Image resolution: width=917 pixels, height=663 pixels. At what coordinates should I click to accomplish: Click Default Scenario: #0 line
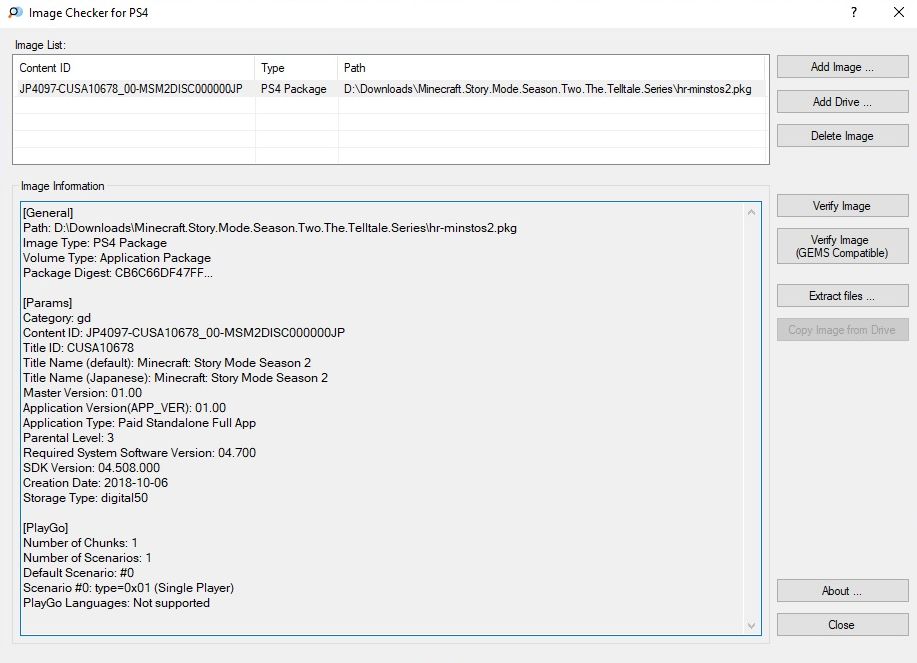[x=78, y=573]
